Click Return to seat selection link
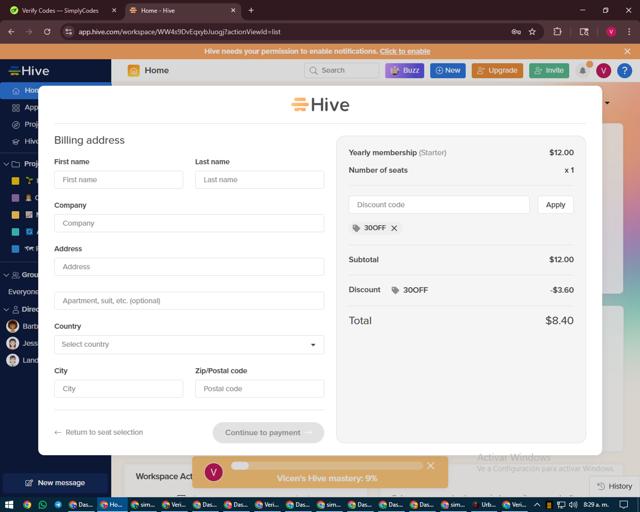 coord(98,432)
